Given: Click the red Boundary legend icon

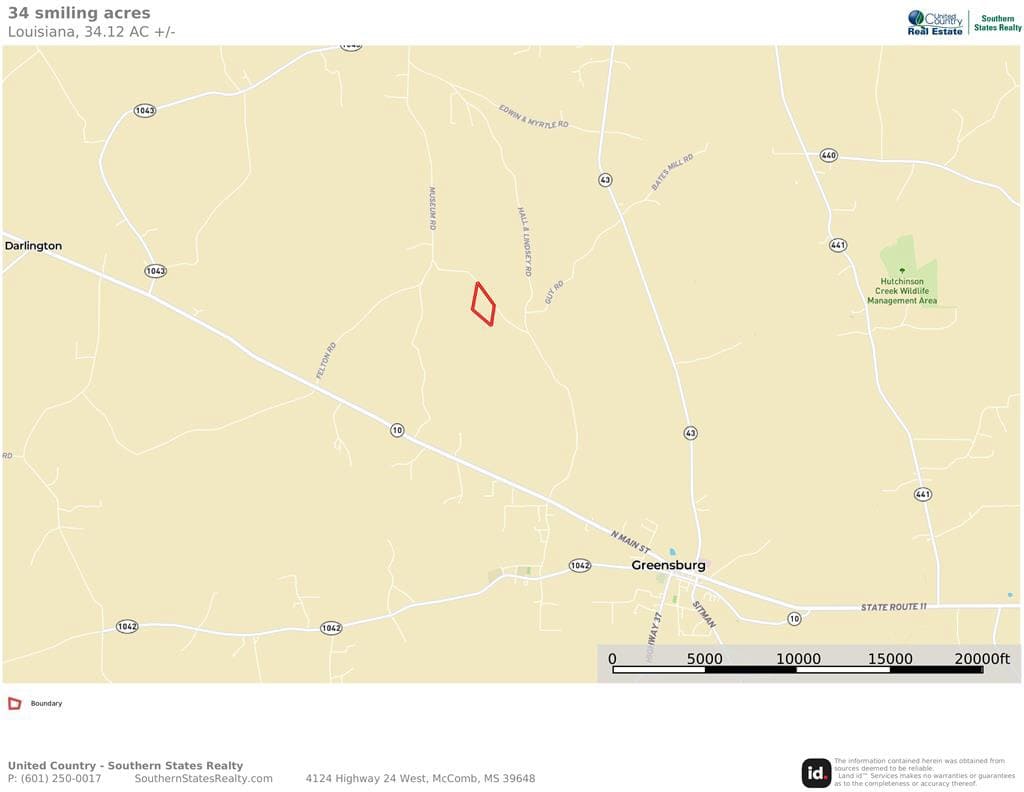Looking at the screenshot, I should coord(14,703).
